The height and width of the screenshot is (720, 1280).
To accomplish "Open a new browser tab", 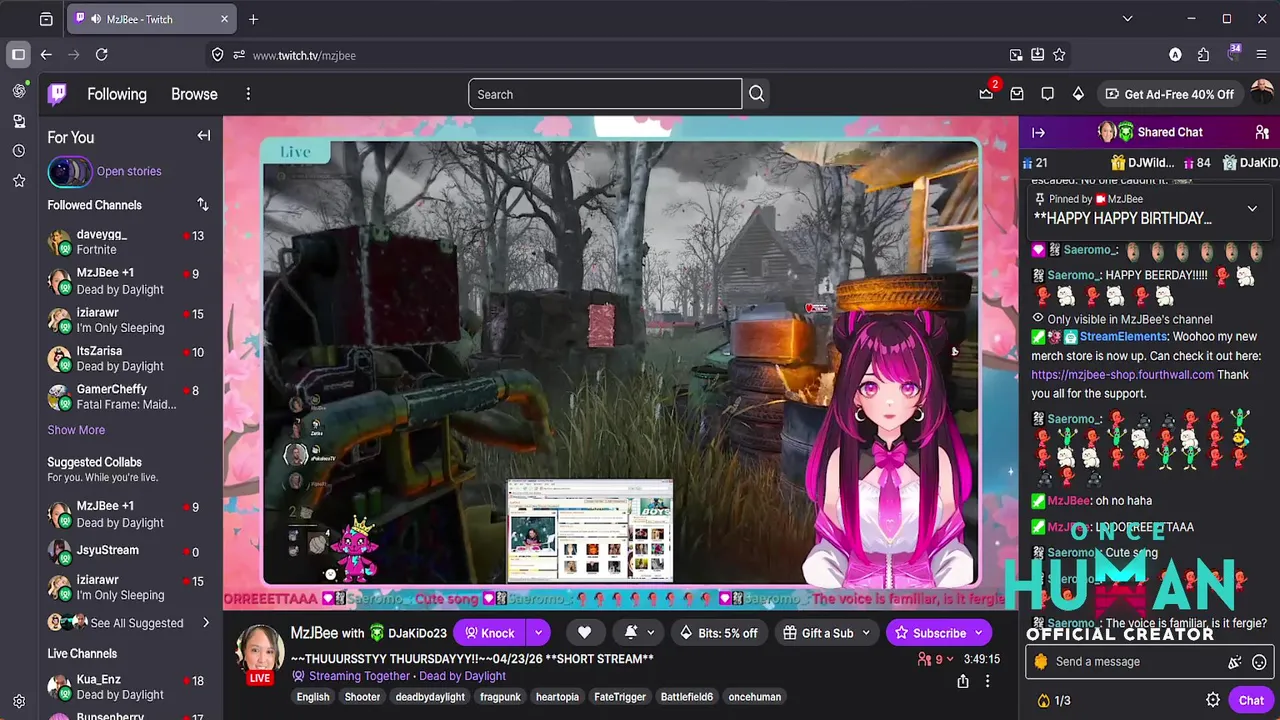I will pos(253,19).
